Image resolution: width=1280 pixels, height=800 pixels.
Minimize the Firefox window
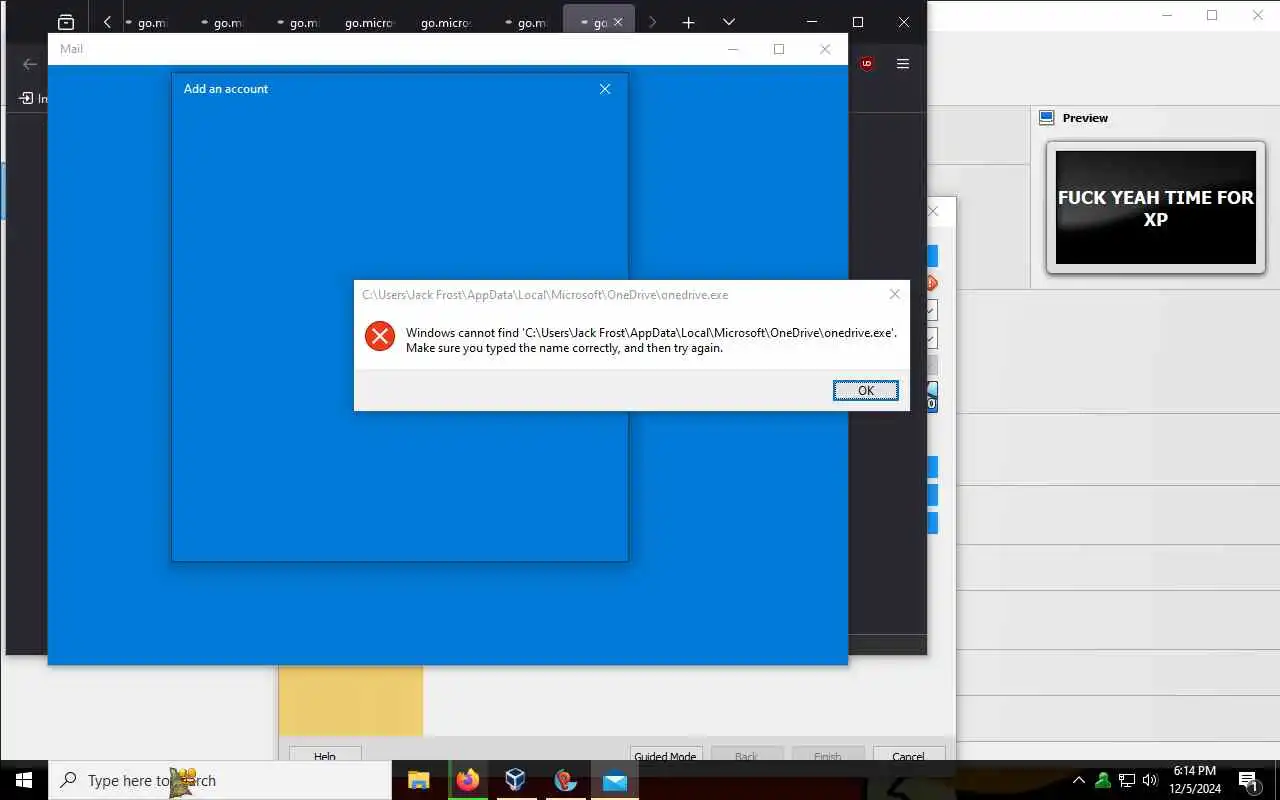coord(812,22)
